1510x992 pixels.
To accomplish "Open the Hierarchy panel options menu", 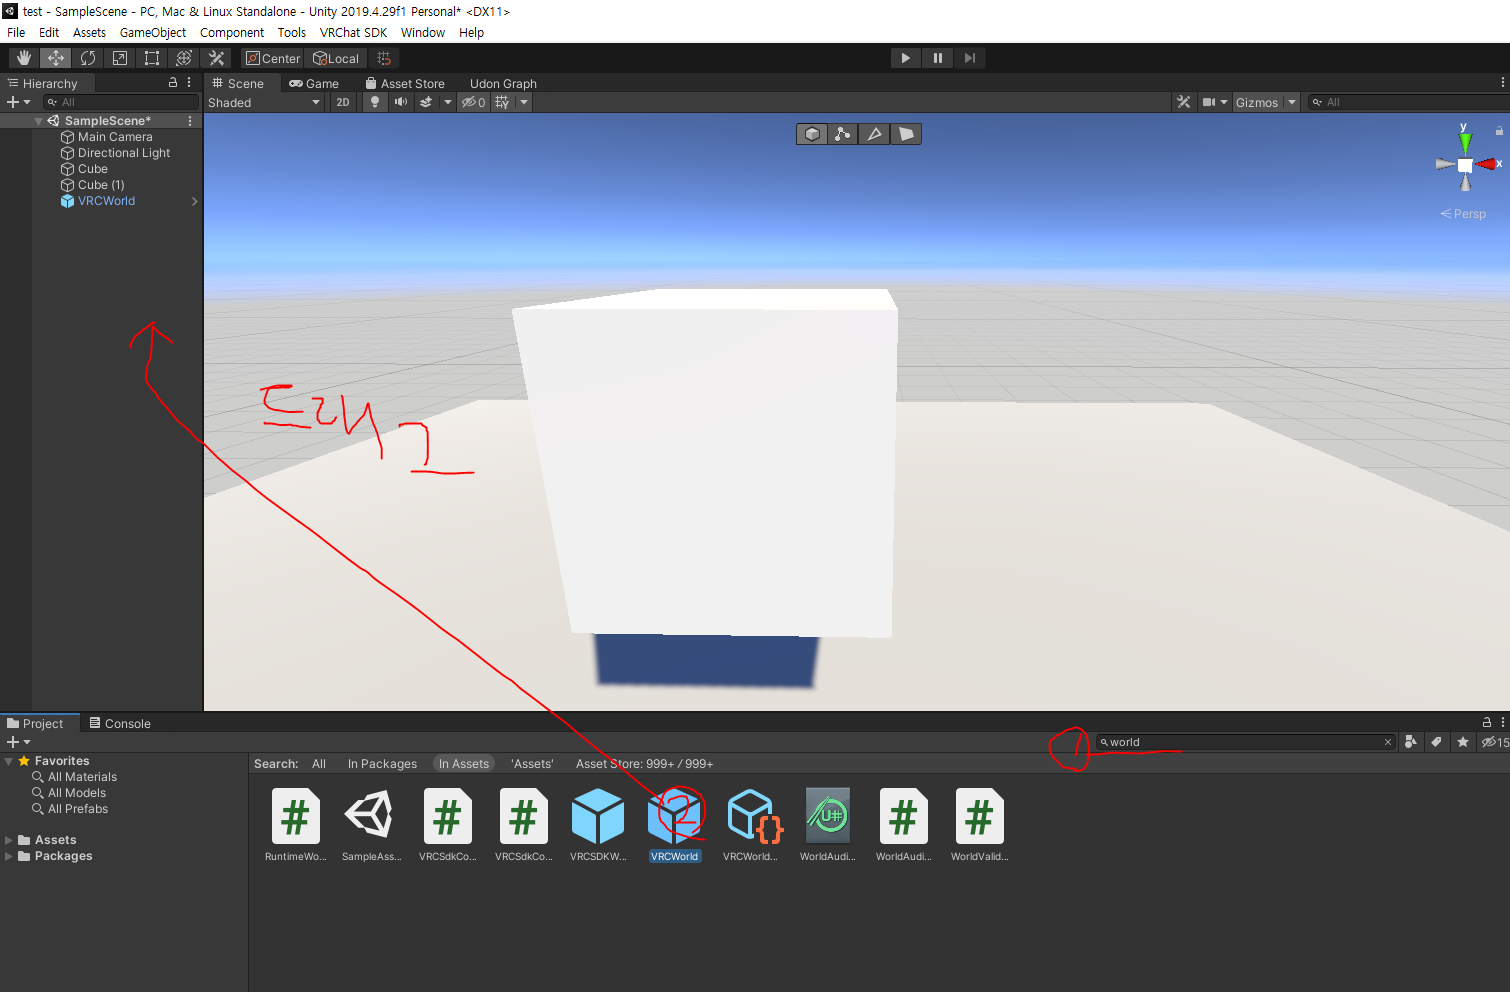I will (x=189, y=83).
